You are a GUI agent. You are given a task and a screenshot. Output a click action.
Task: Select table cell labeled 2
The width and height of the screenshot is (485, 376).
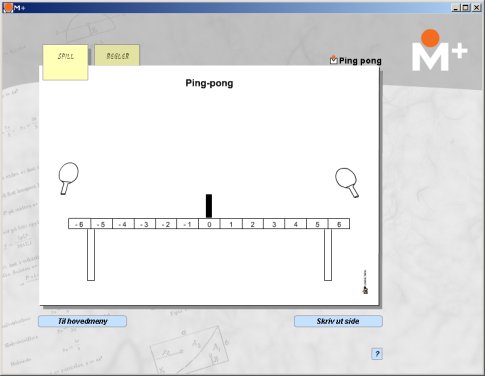pyautogui.click(x=252, y=224)
